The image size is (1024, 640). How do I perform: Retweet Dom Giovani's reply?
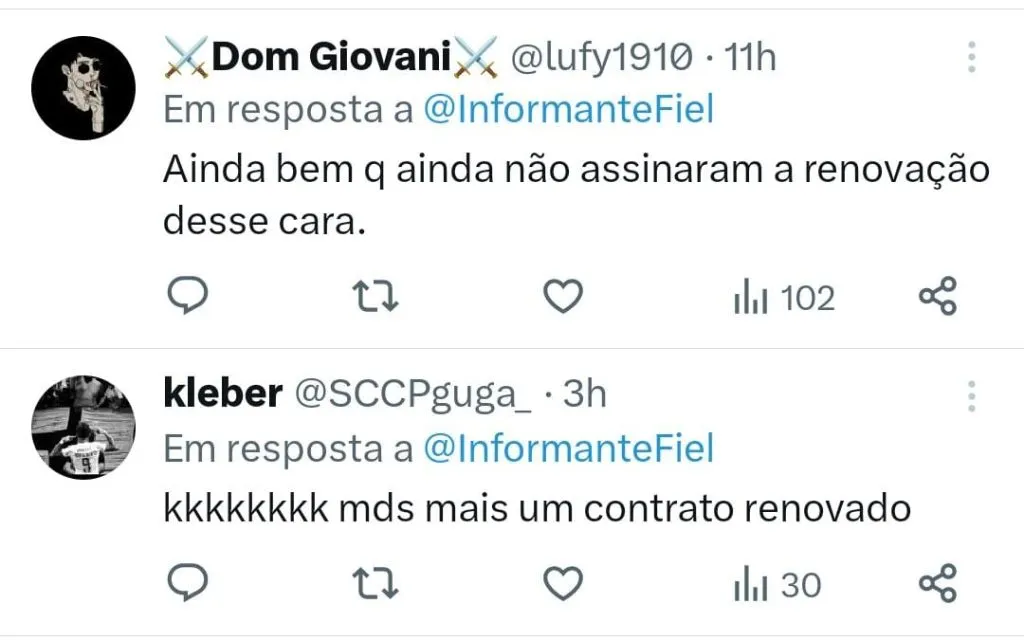click(378, 297)
